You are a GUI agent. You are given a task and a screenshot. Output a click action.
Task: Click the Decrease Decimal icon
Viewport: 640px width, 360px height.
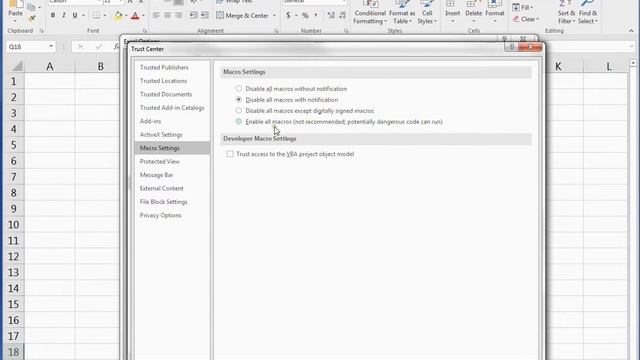pyautogui.click(x=342, y=16)
